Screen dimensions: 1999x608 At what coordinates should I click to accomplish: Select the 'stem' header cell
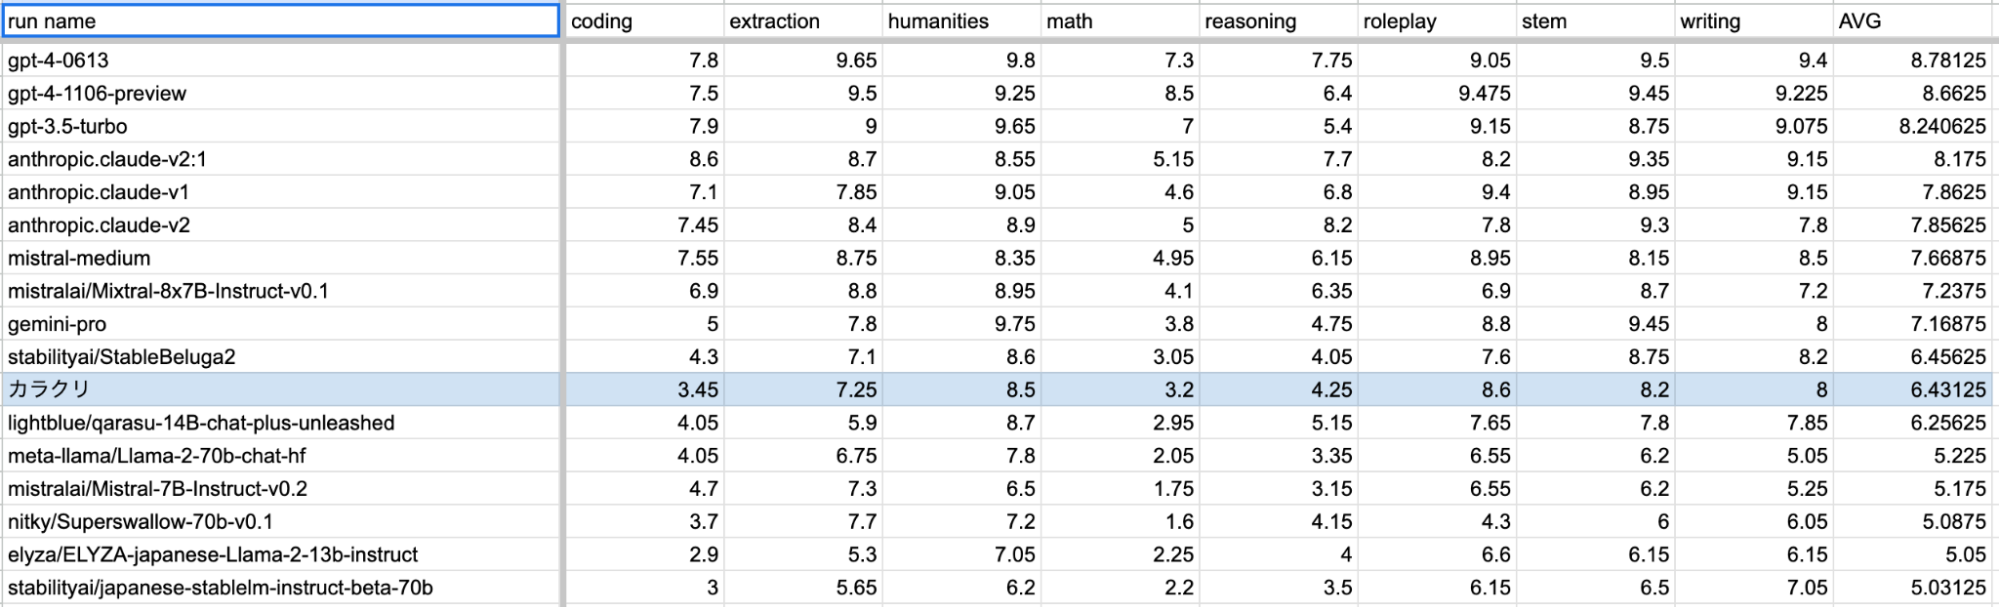pos(1595,21)
